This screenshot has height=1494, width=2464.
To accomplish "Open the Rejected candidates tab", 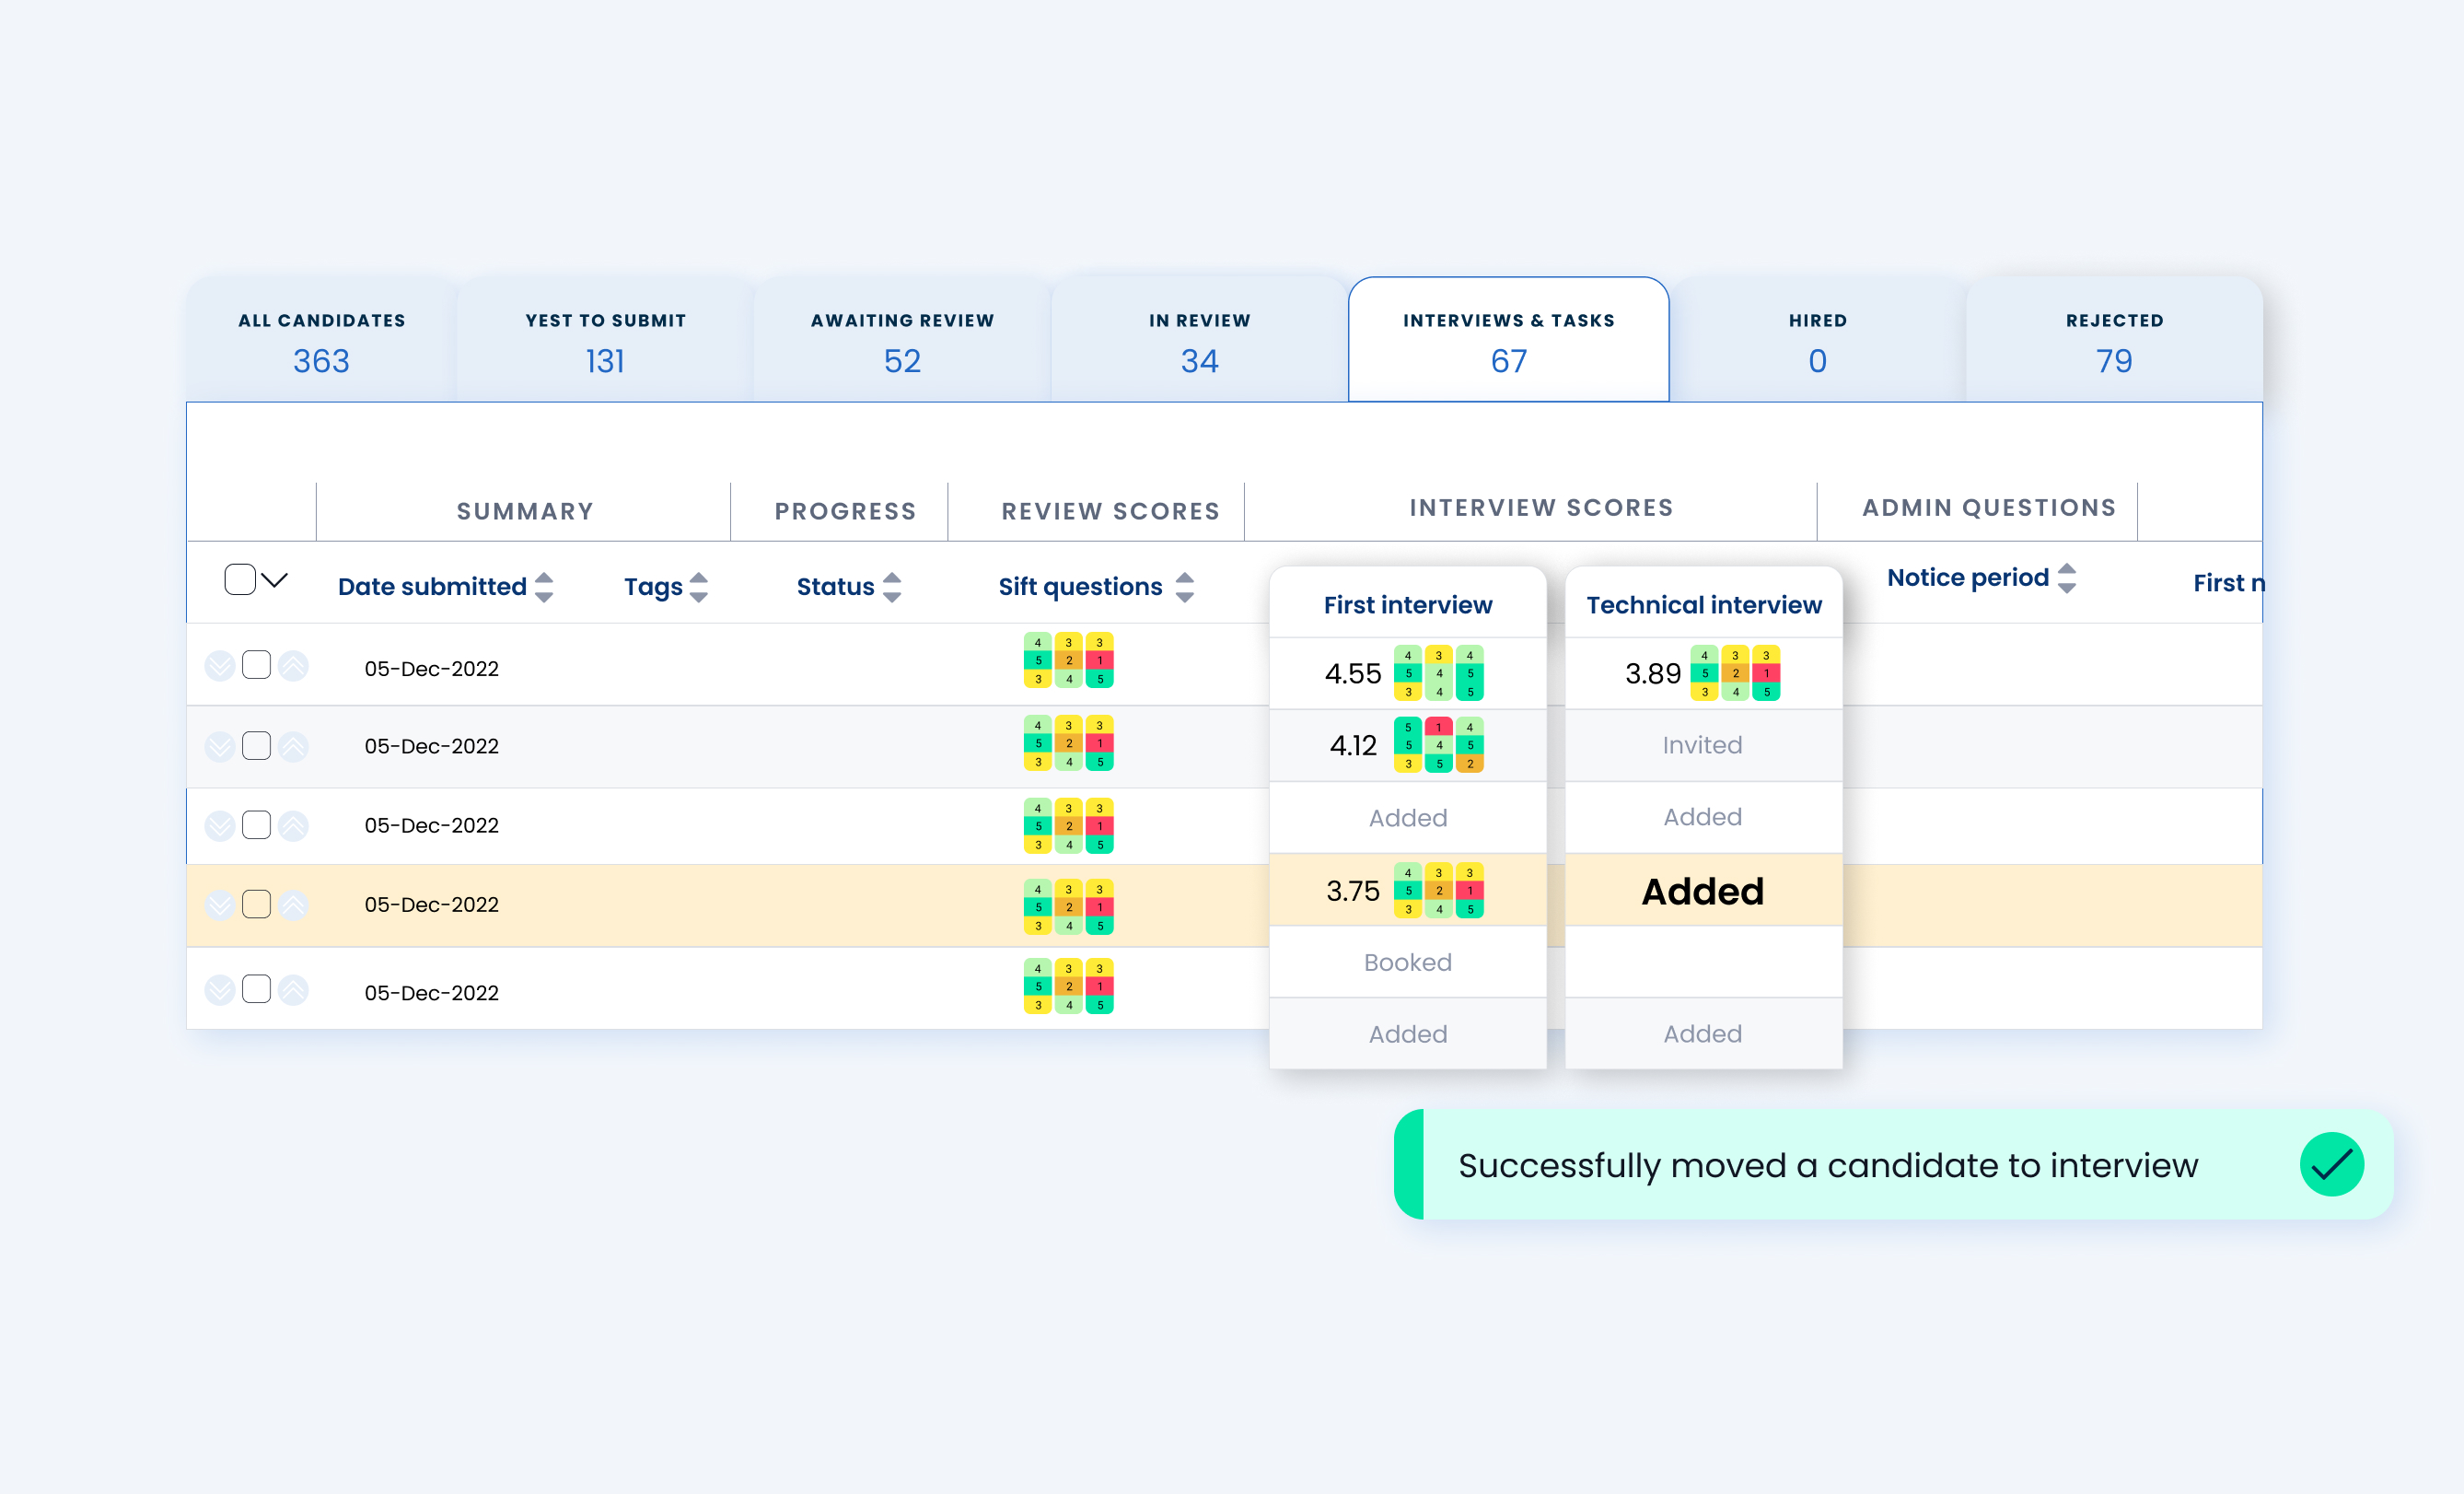I will coord(2114,342).
